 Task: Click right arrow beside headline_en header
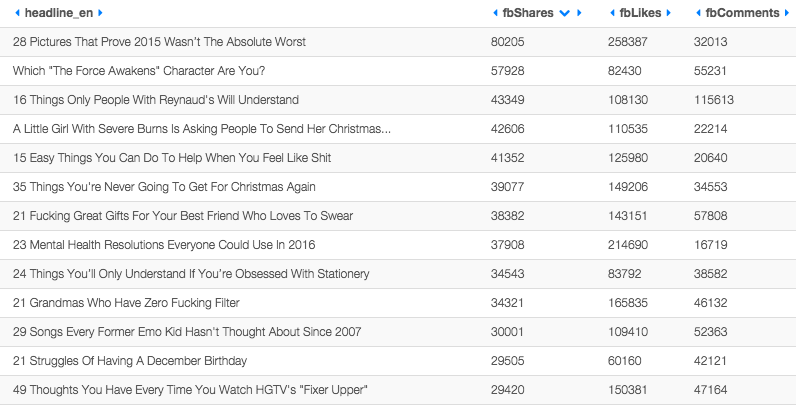pyautogui.click(x=101, y=13)
